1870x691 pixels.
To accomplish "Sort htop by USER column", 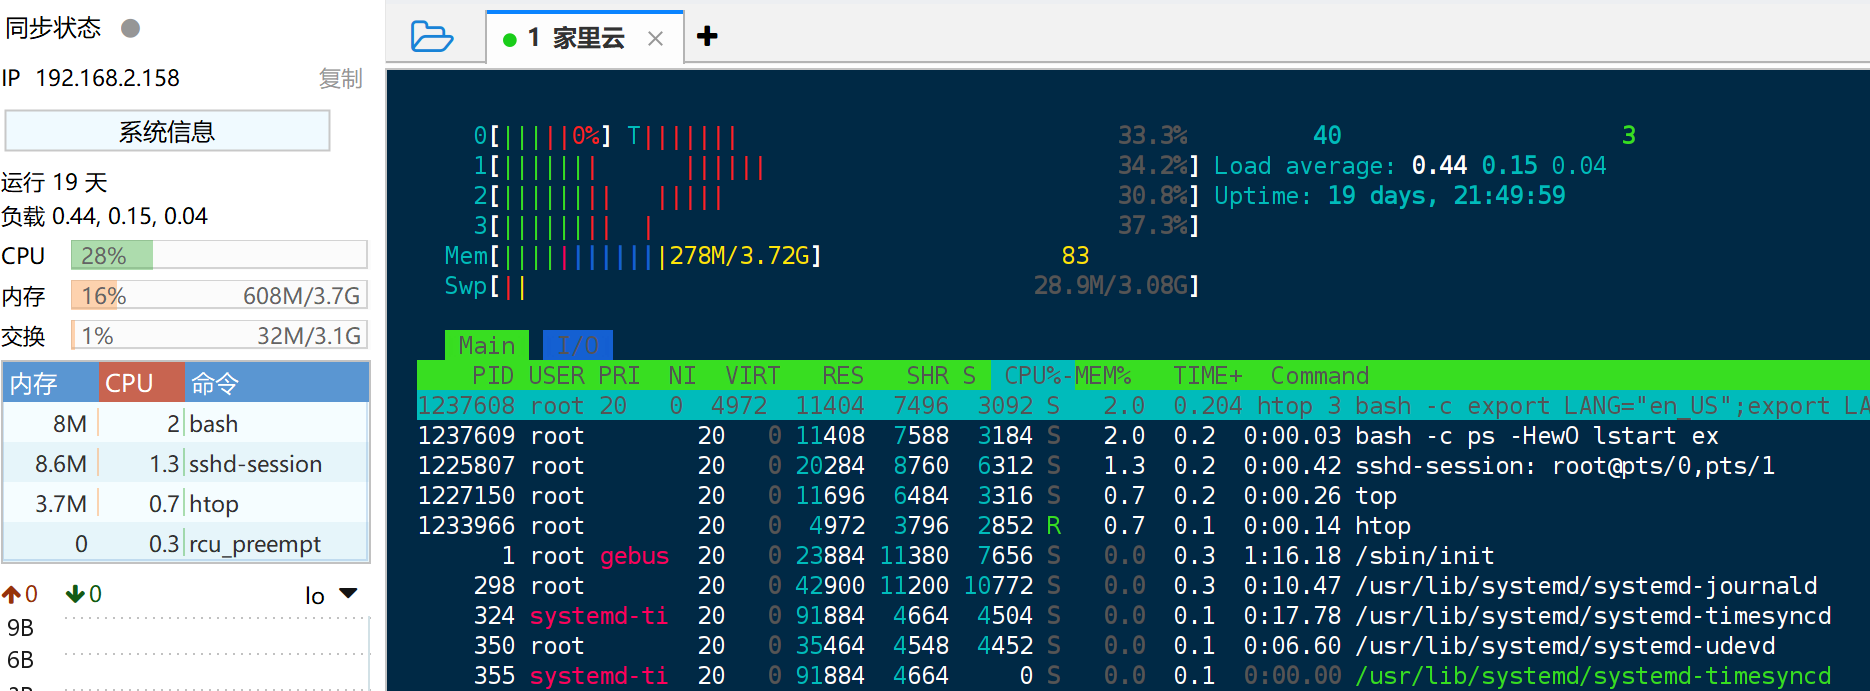I will pyautogui.click(x=557, y=375).
